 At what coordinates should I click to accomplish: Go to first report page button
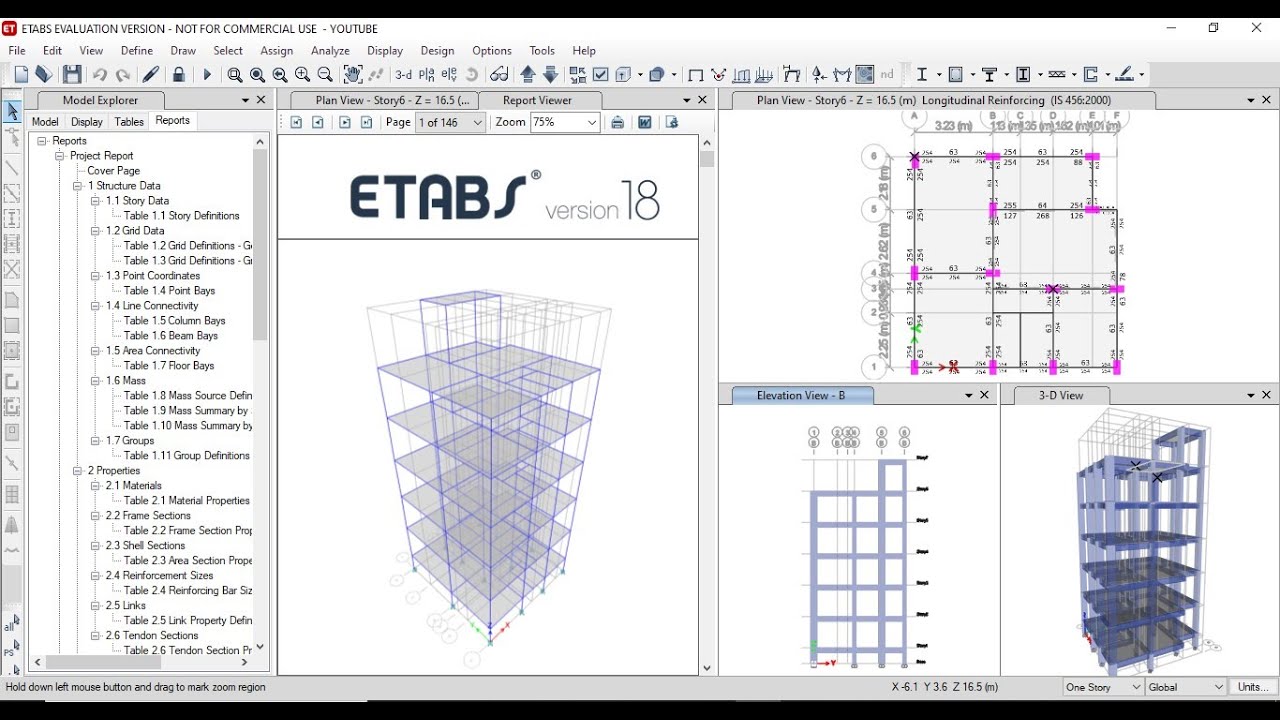click(296, 122)
